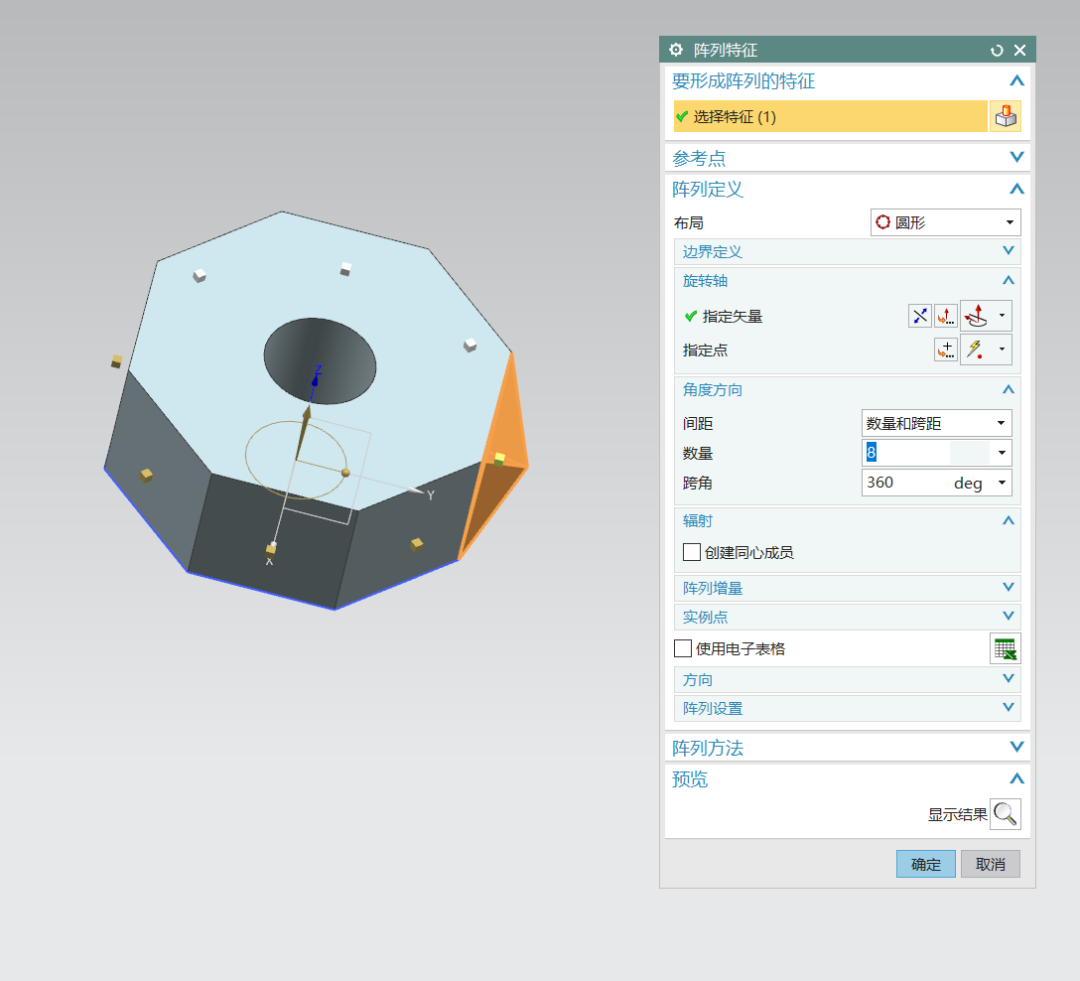1080x981 pixels.
Task: Open the vector dialog for 指定矢量
Action: click(x=946, y=315)
